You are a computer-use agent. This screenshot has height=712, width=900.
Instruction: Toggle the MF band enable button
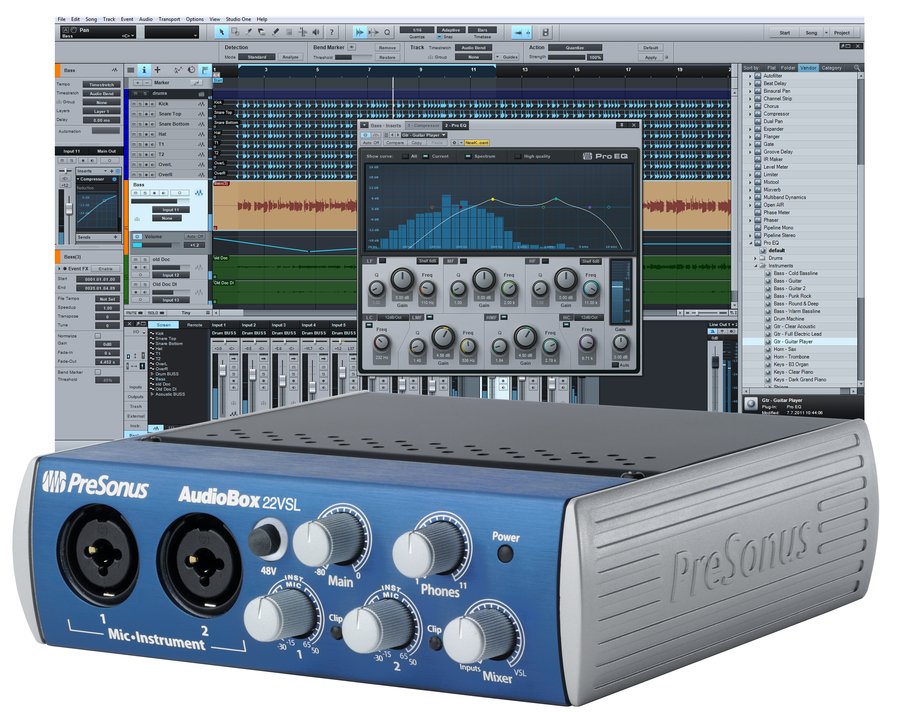tap(464, 261)
